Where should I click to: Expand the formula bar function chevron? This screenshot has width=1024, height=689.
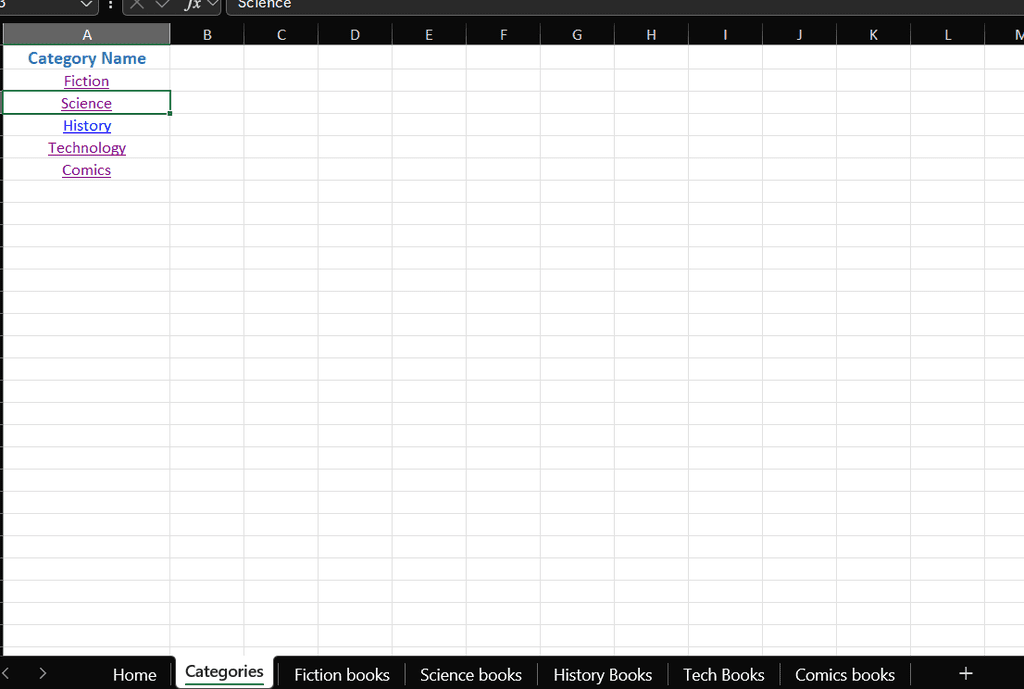pyautogui.click(x=212, y=4)
